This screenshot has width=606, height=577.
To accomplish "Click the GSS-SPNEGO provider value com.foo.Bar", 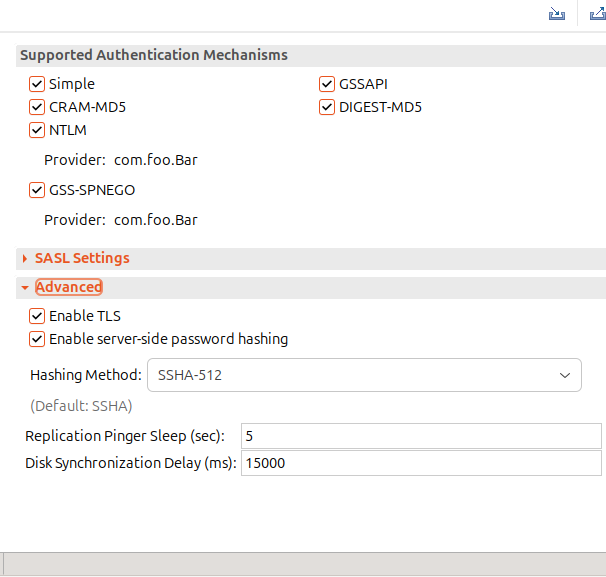I will [155, 220].
